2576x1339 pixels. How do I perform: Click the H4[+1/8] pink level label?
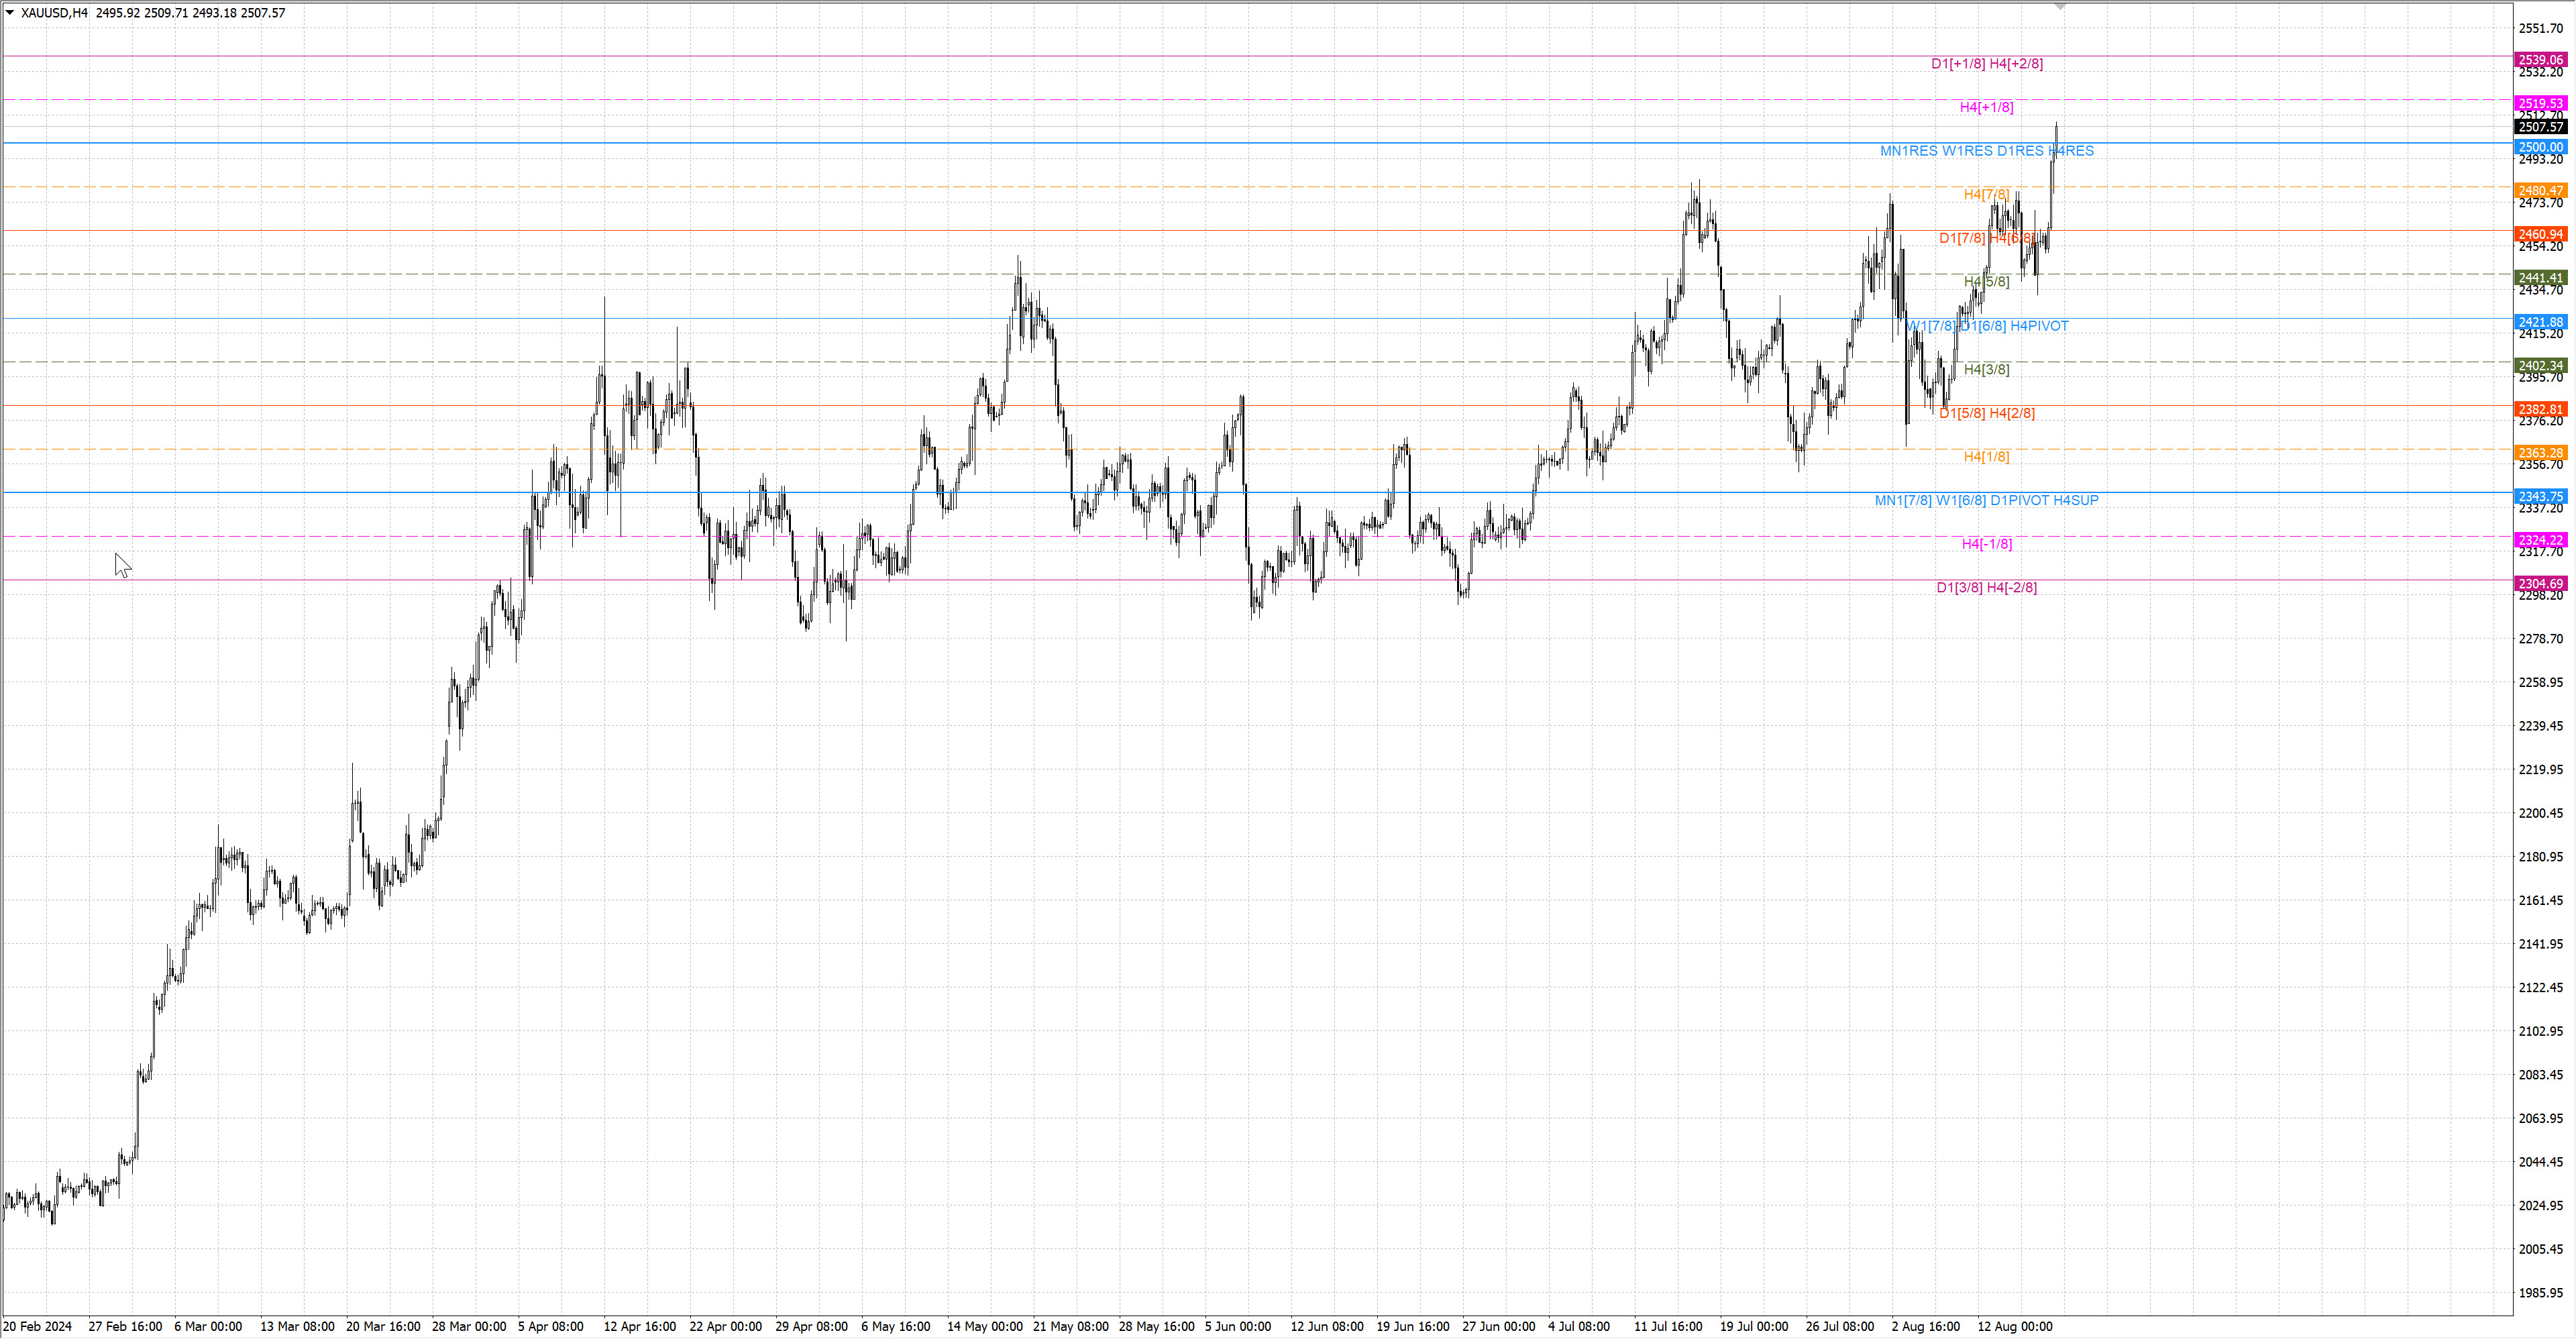1986,107
